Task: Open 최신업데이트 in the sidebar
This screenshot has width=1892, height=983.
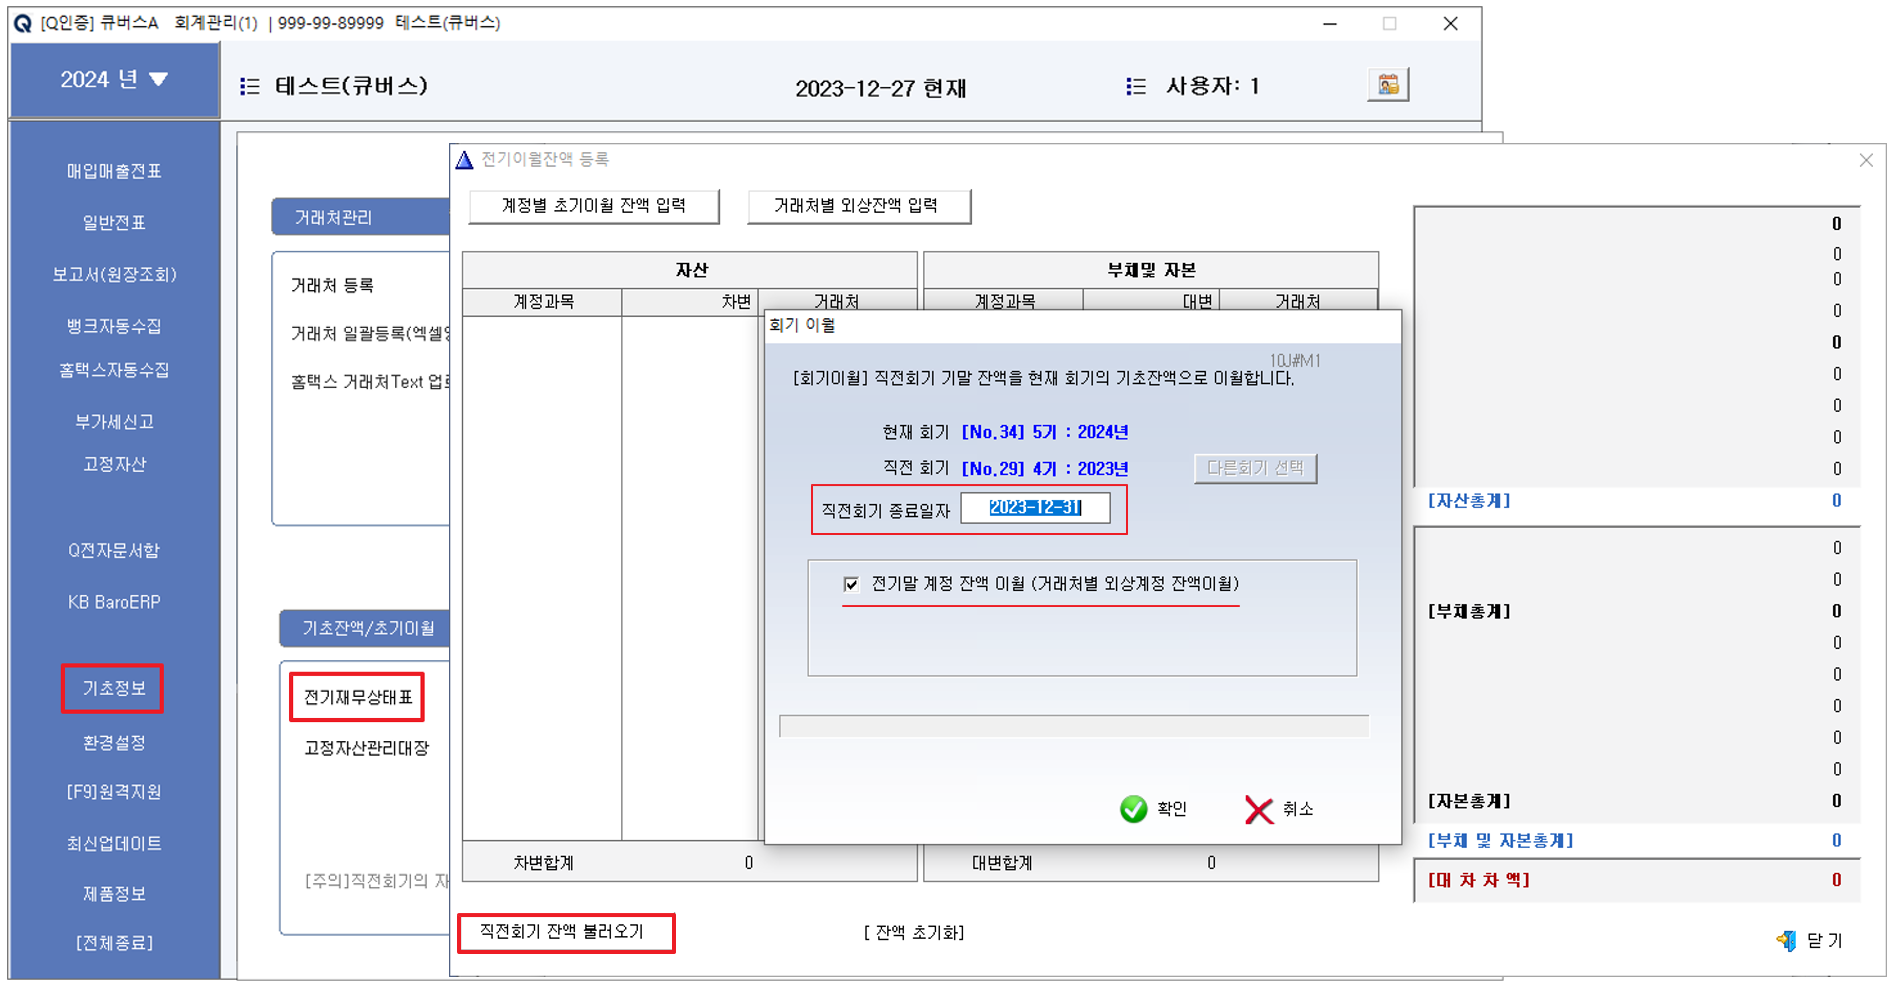Action: coord(114,843)
